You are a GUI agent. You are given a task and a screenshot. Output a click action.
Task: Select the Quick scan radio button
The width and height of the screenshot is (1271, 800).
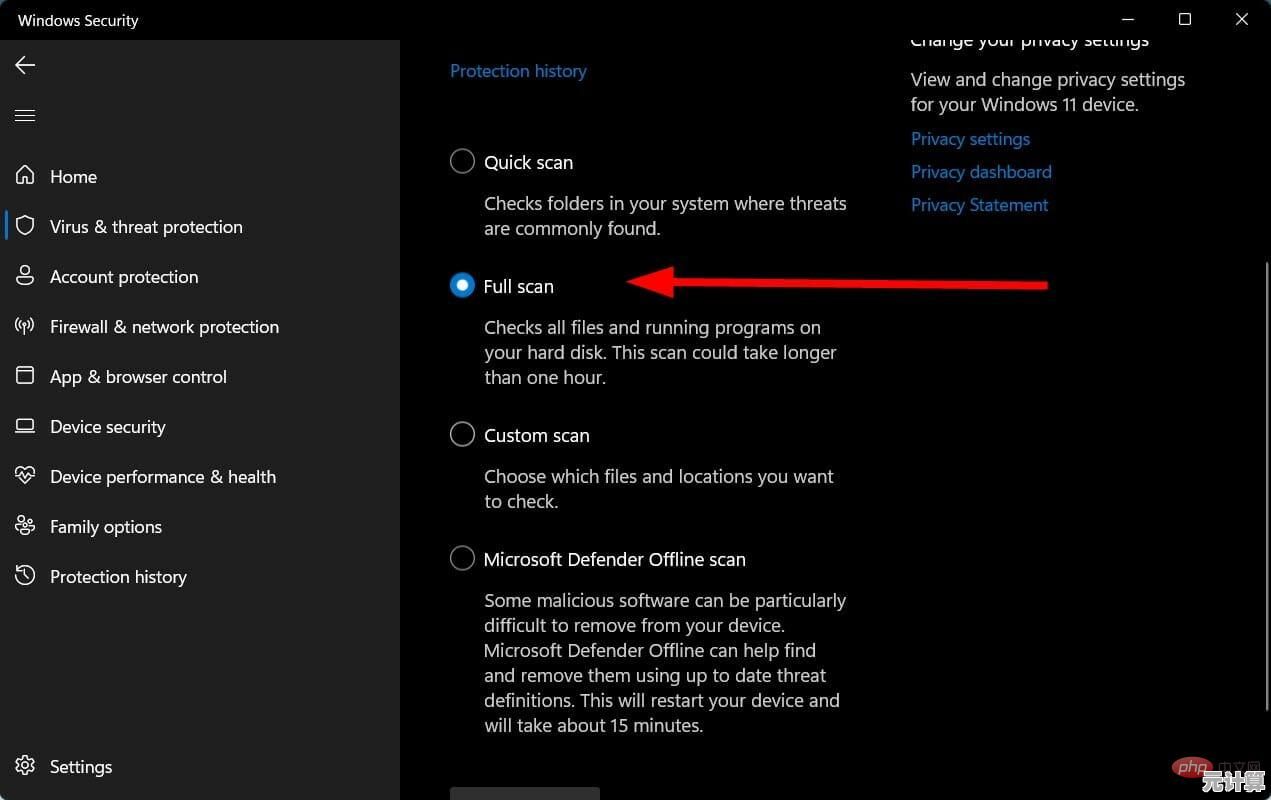tap(462, 161)
